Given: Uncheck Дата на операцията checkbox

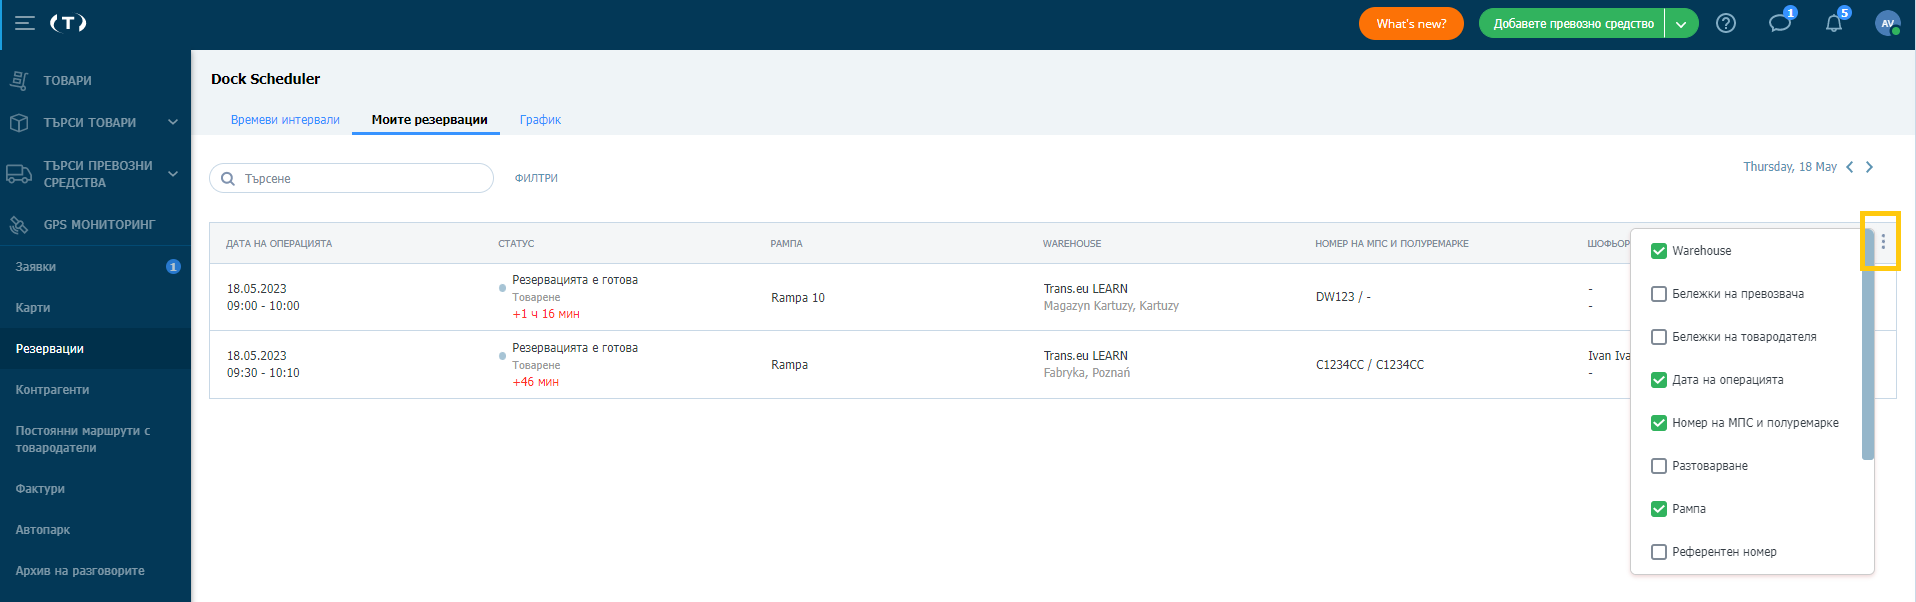Looking at the screenshot, I should tap(1659, 380).
